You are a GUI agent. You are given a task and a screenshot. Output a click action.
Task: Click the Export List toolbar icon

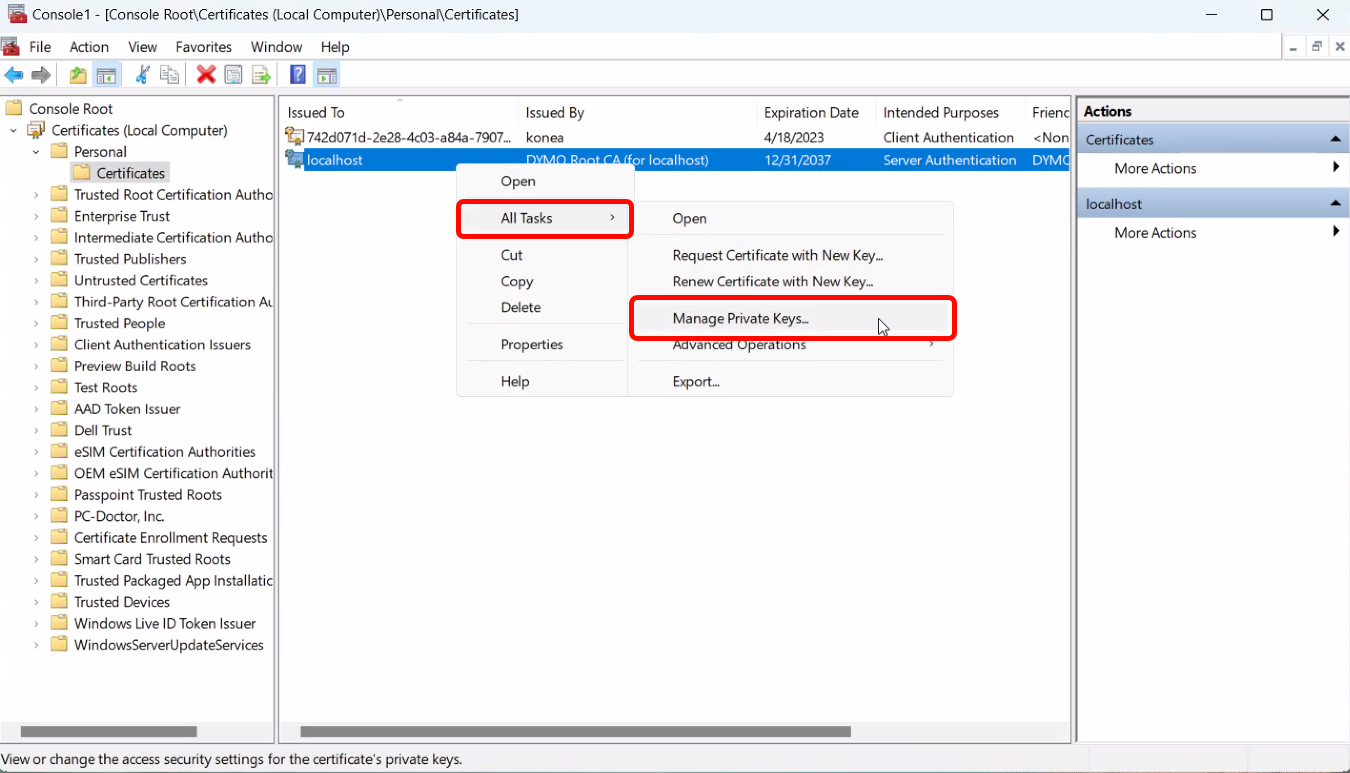pyautogui.click(x=261, y=75)
